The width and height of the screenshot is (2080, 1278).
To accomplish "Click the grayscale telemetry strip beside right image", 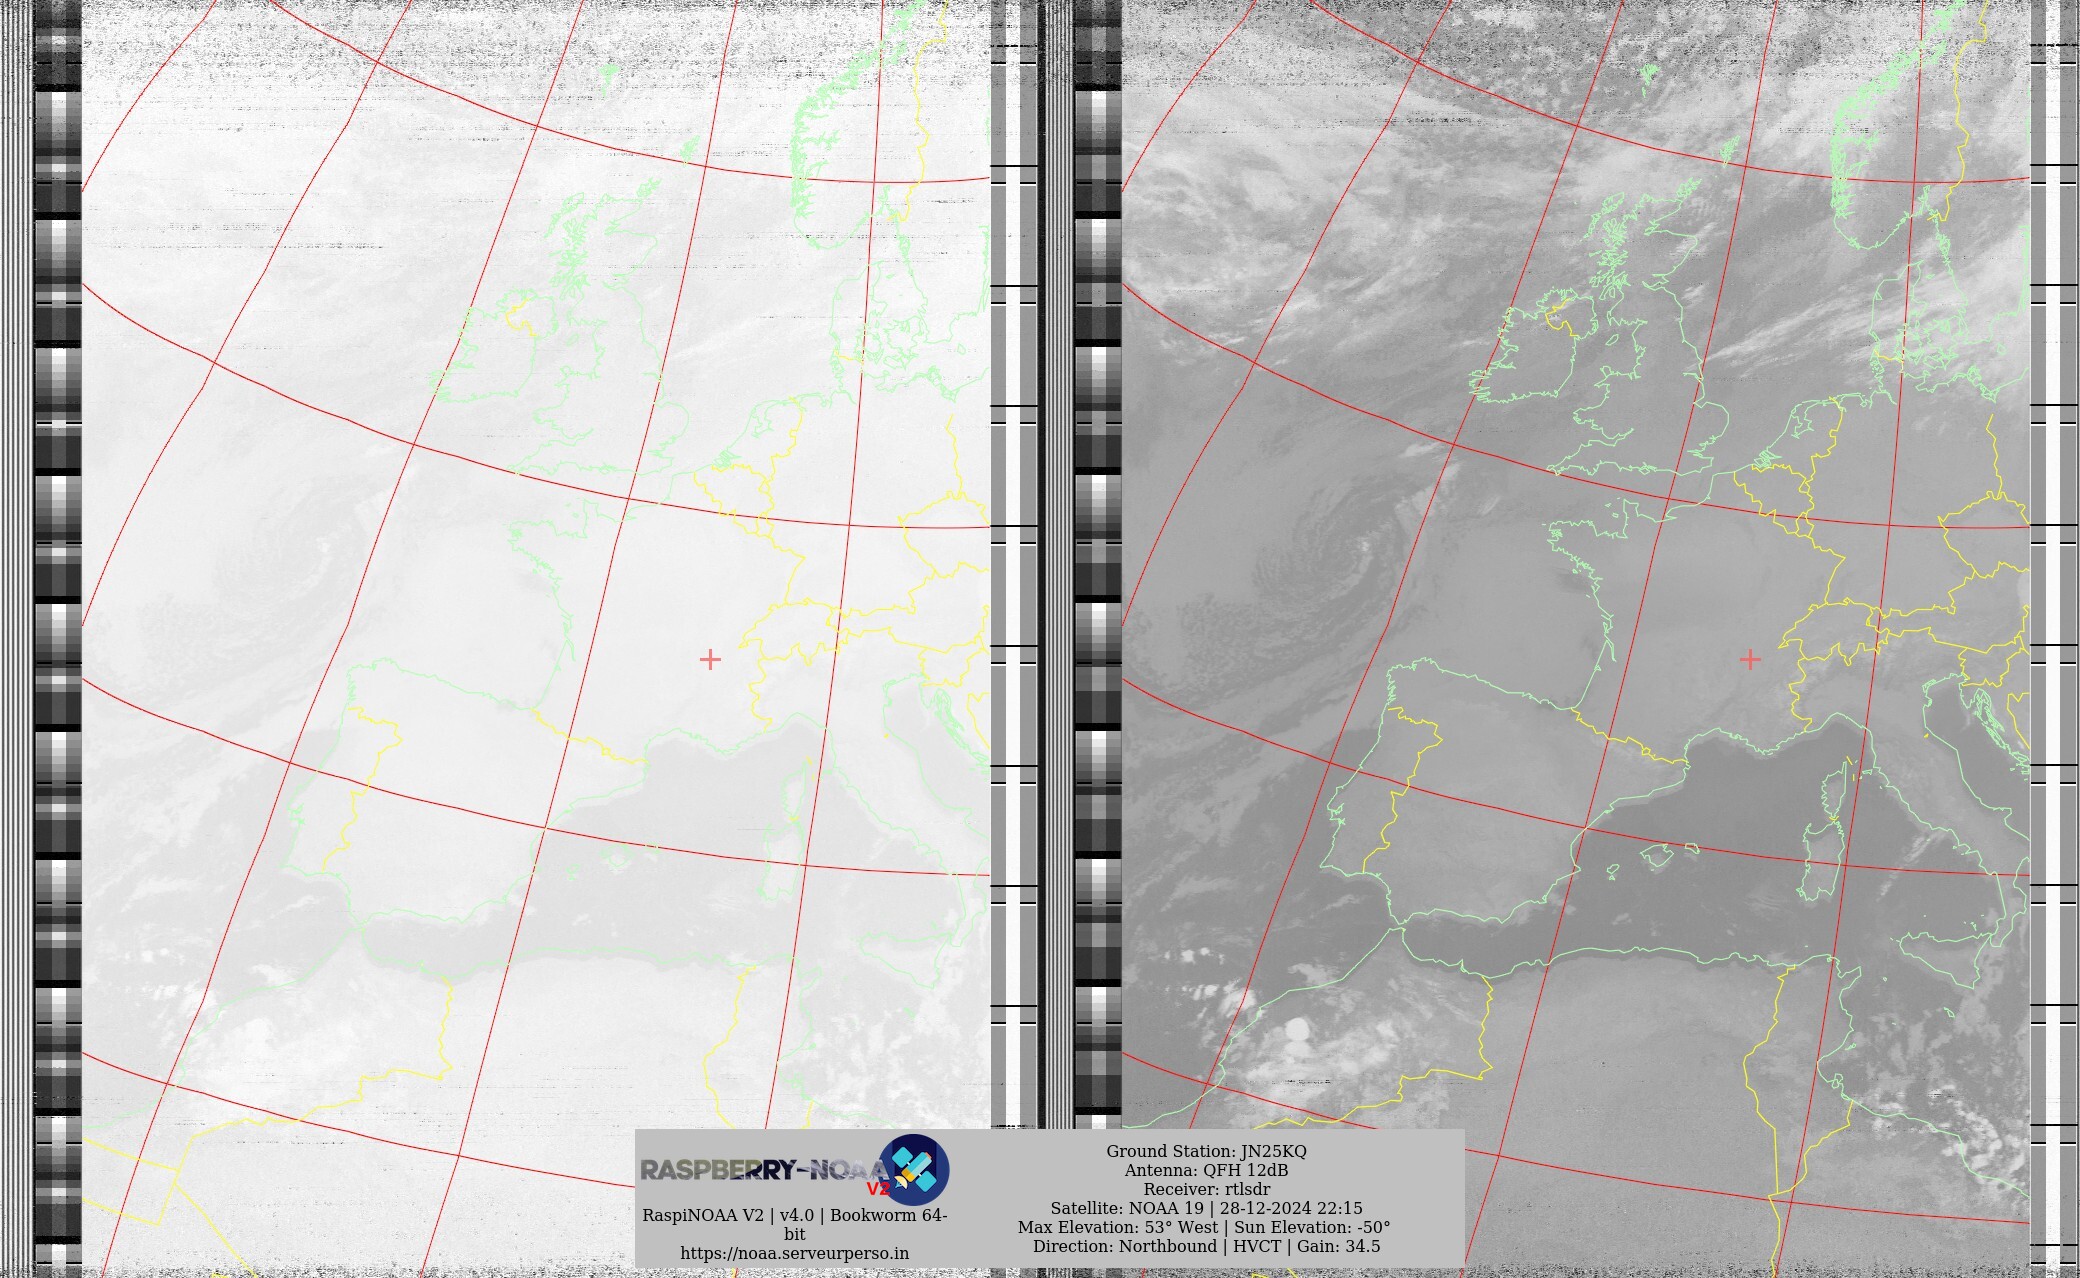I will coord(1097,640).
